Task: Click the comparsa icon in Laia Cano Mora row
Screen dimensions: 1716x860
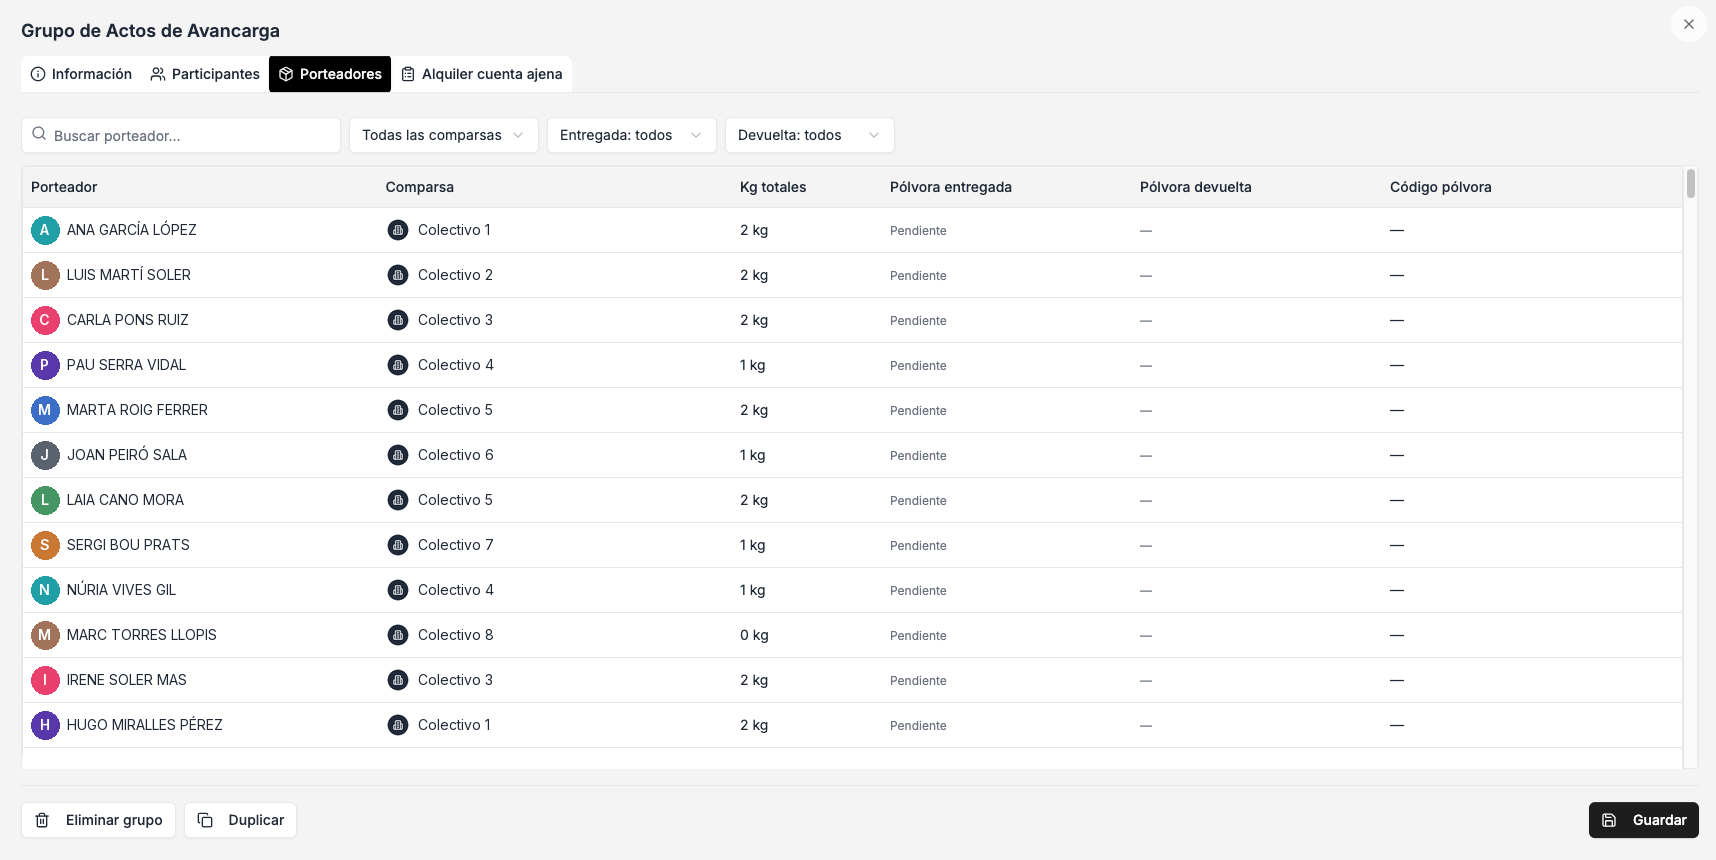Action: click(398, 500)
